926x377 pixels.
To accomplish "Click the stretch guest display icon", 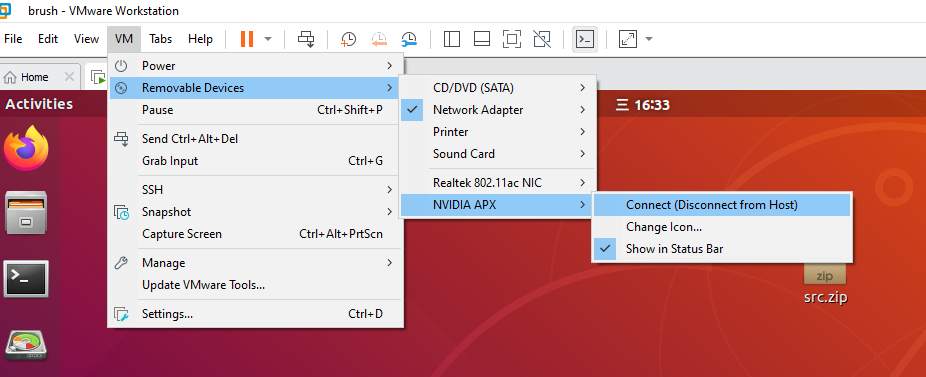I will tap(628, 39).
